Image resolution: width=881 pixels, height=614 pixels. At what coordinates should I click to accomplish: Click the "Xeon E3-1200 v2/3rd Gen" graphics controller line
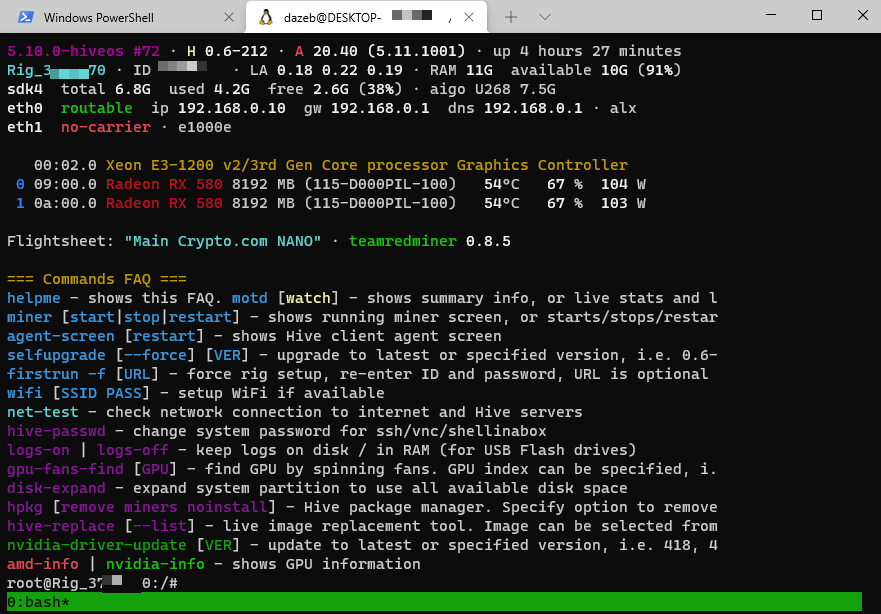(367, 166)
